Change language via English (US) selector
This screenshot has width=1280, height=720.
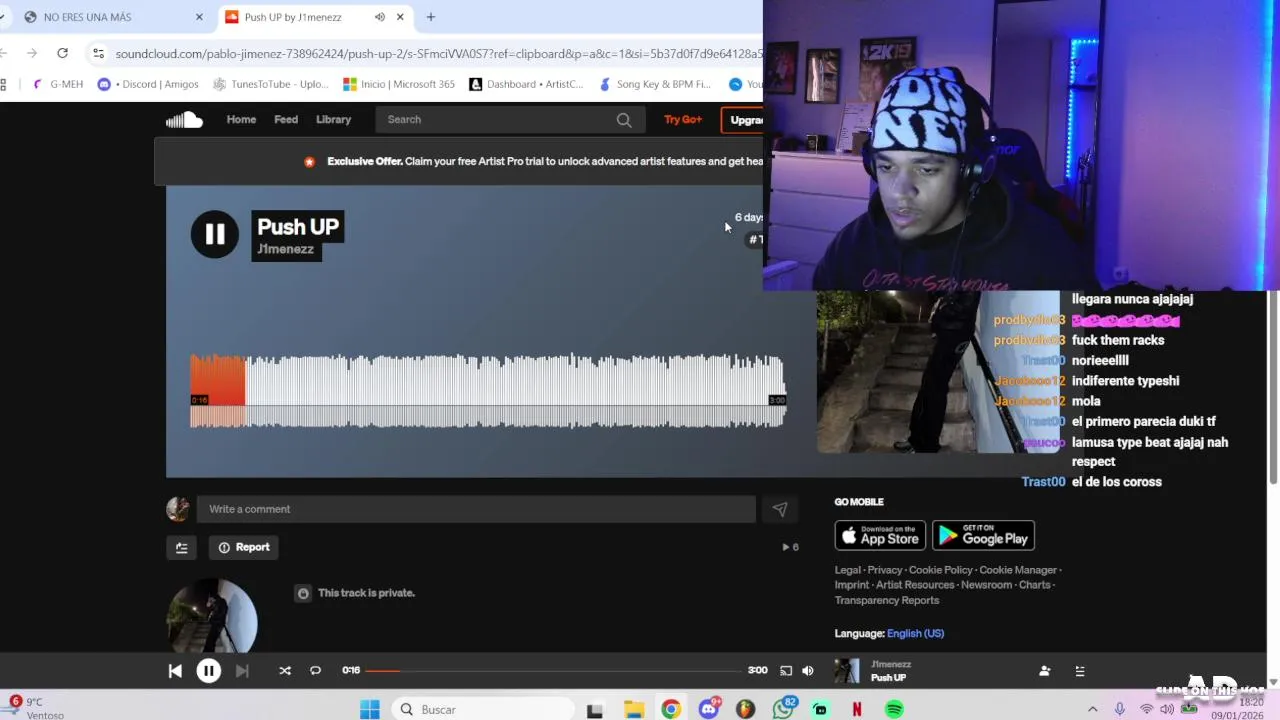click(x=915, y=633)
